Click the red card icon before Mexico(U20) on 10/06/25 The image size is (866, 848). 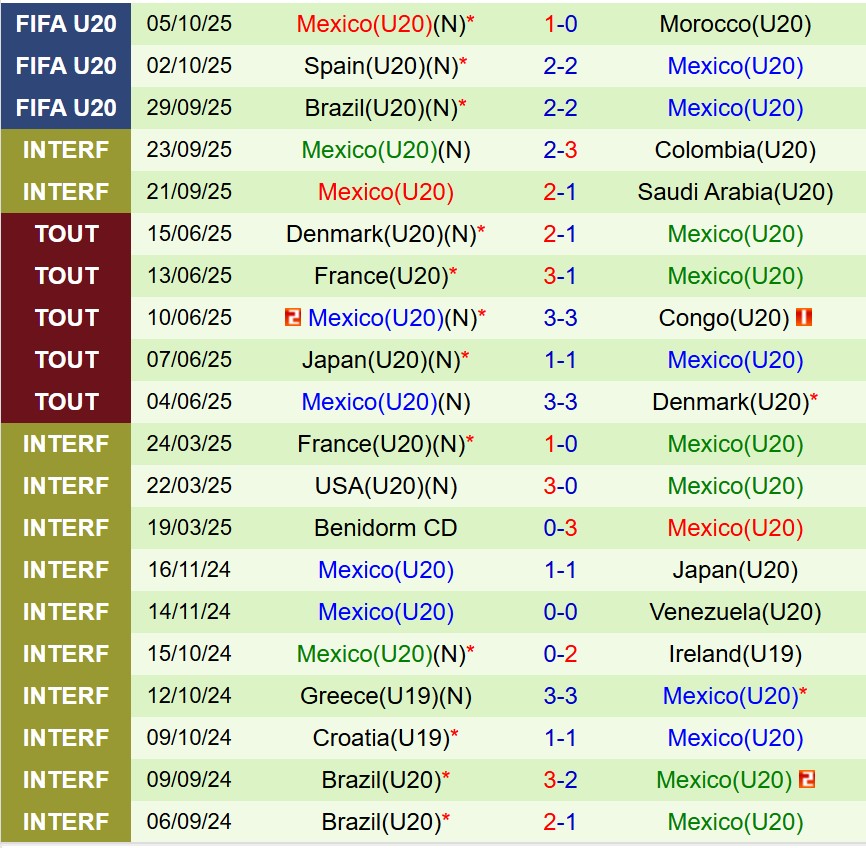(x=292, y=318)
